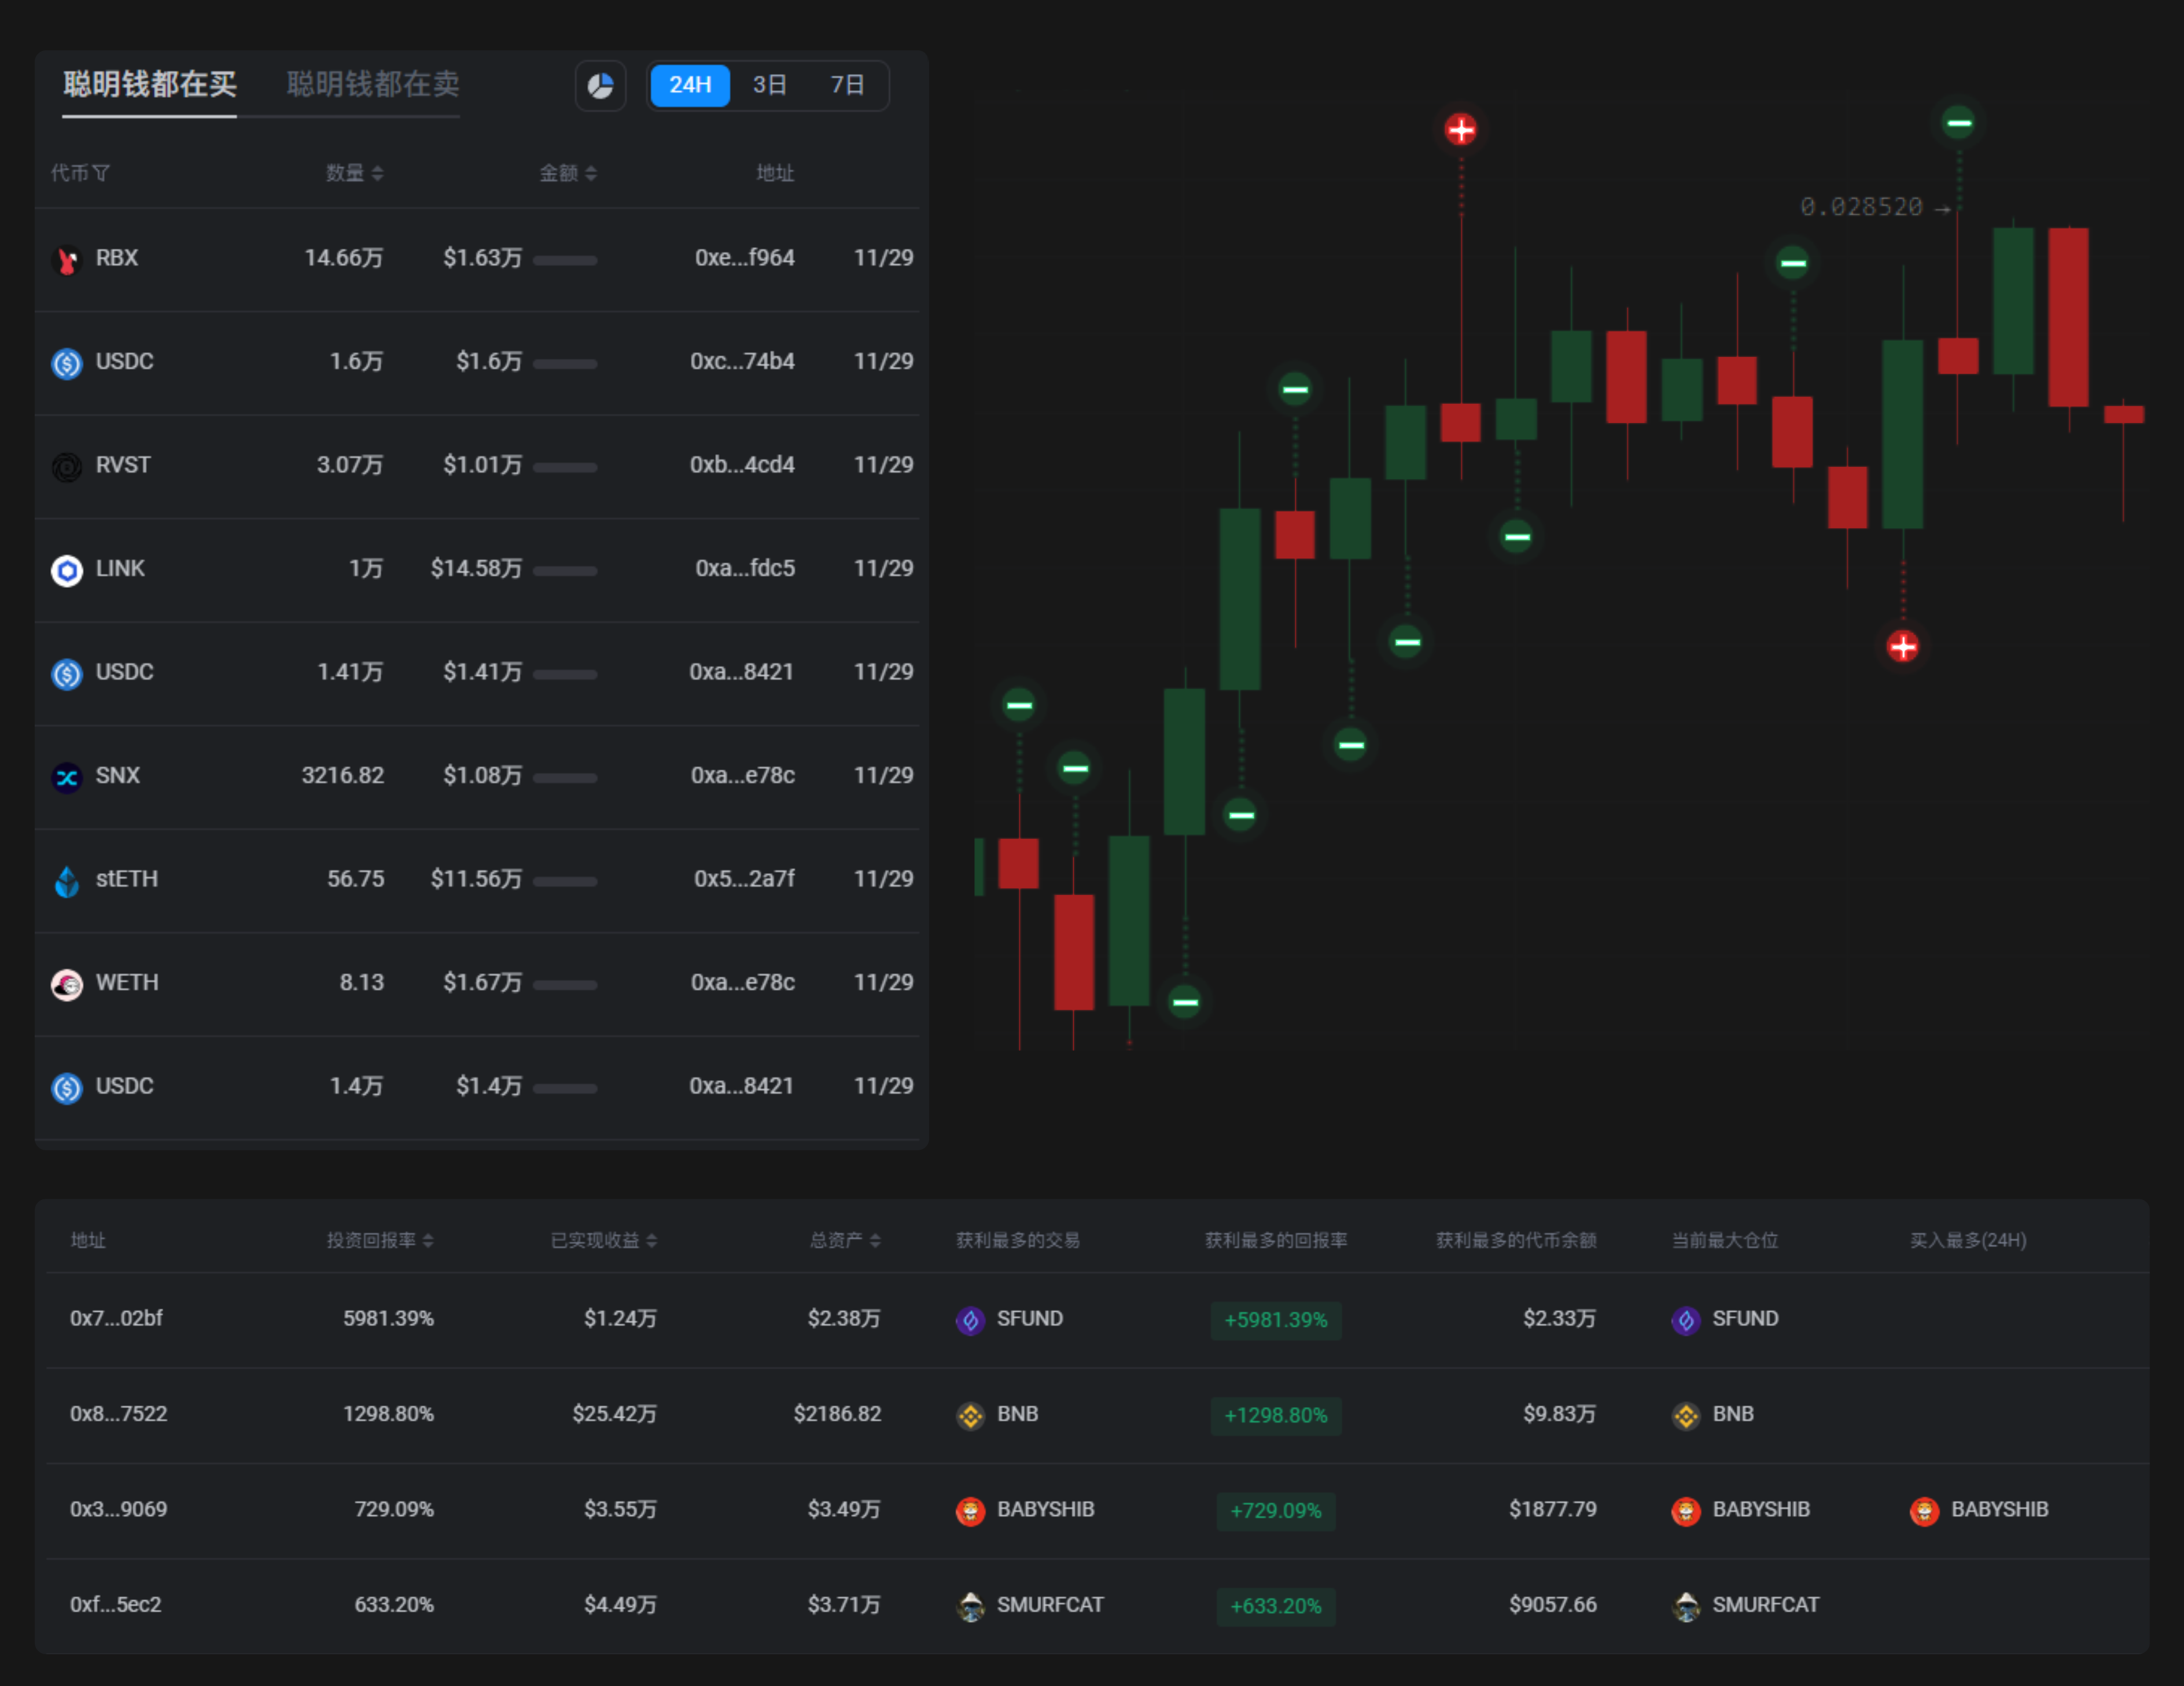2184x1686 pixels.
Task: Sort by 投资回报率 column
Action: [x=379, y=1240]
